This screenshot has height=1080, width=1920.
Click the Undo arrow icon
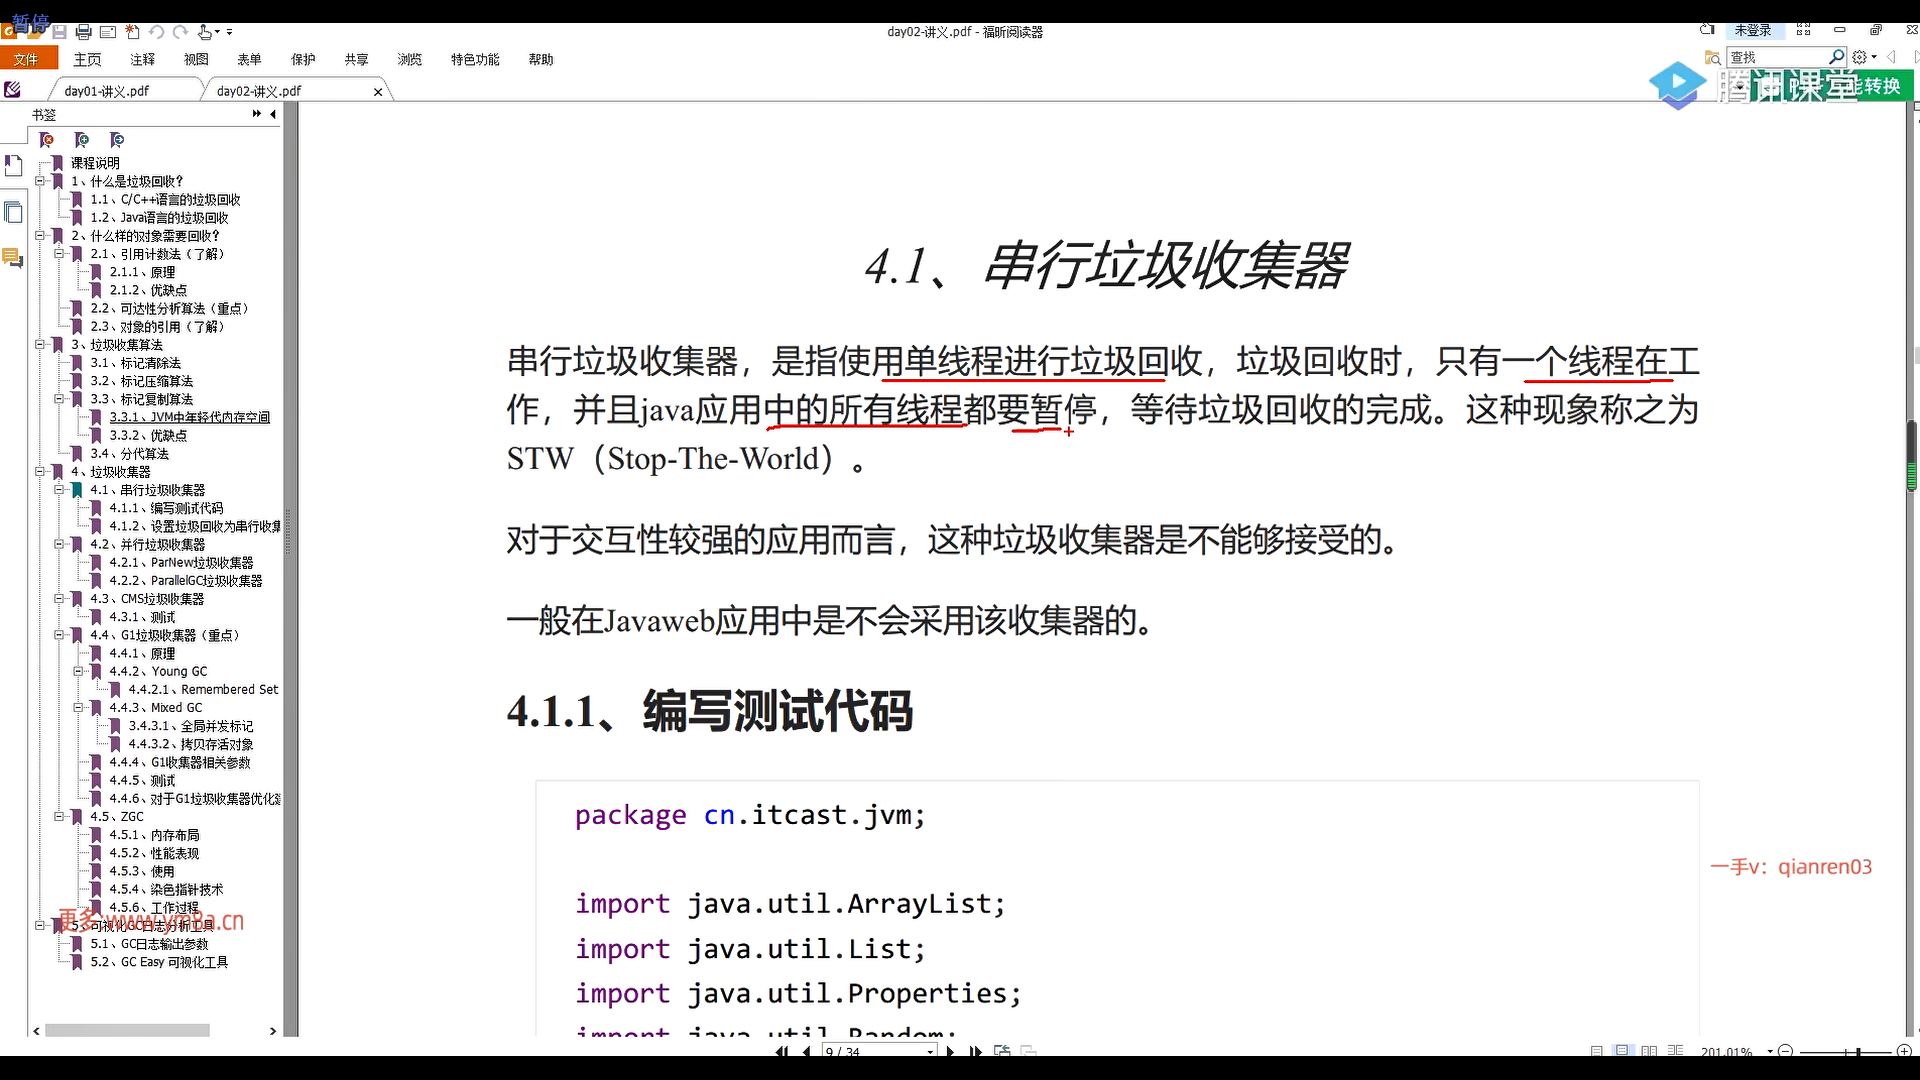tap(157, 32)
